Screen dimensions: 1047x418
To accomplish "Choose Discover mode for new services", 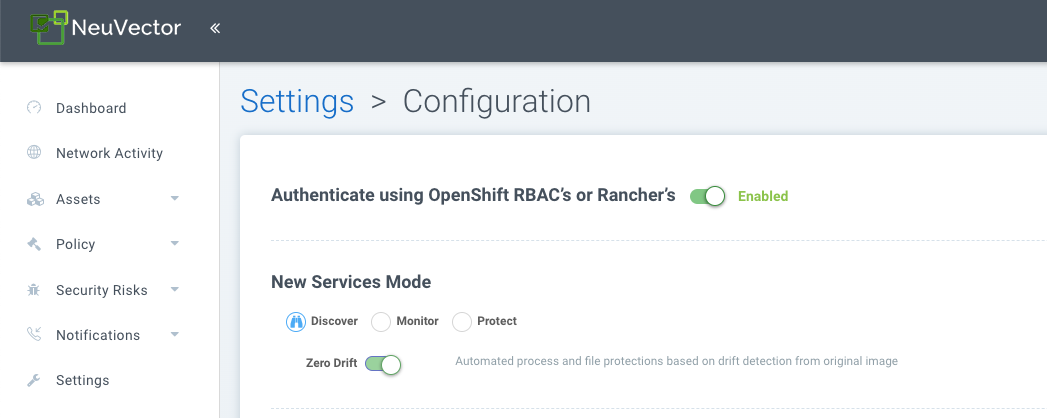I will 296,321.
